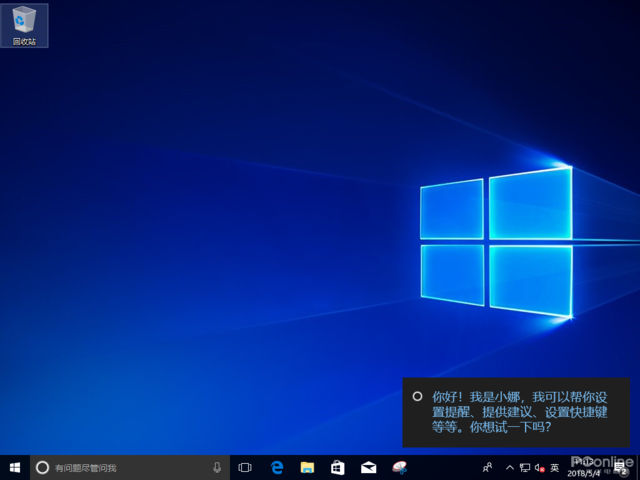The height and width of the screenshot is (480, 640).
Task: Activate the Cortana microphone icon
Action: 217,467
